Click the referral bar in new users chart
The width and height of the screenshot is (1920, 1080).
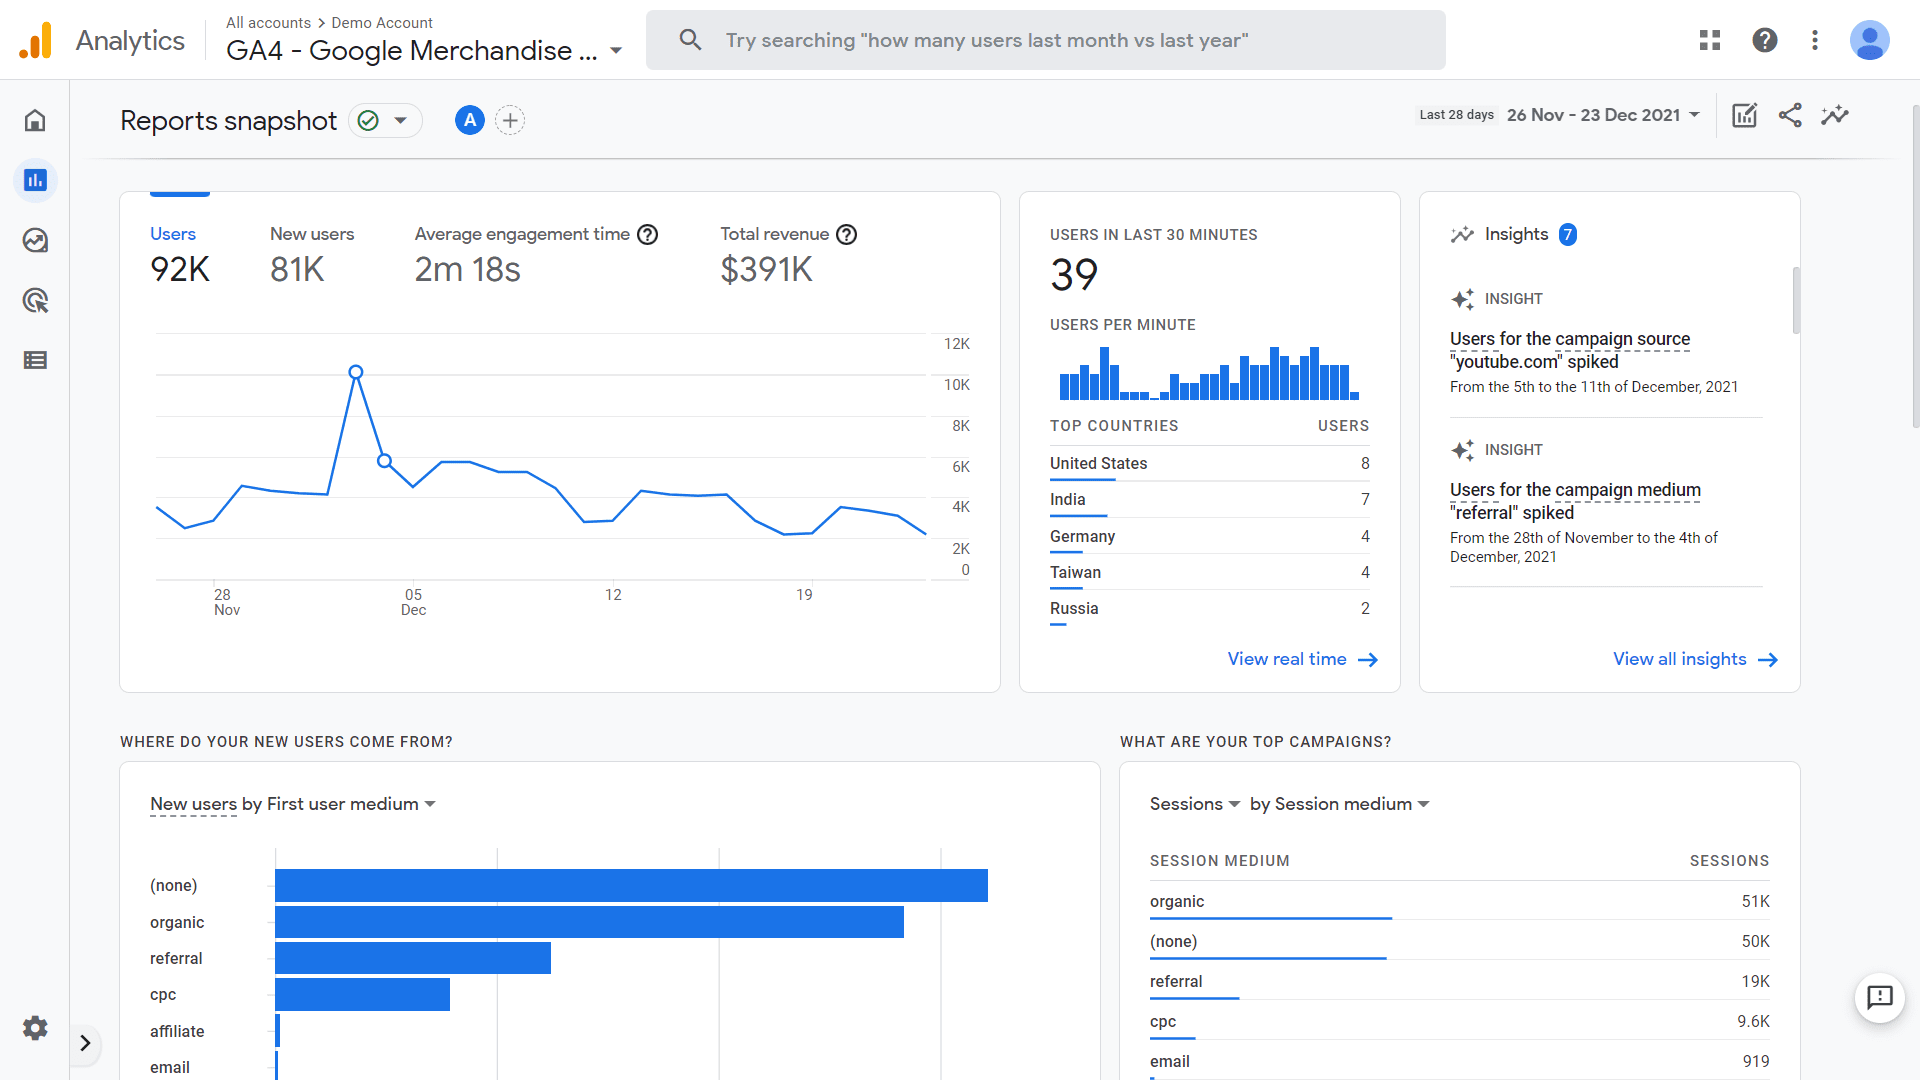click(x=413, y=958)
